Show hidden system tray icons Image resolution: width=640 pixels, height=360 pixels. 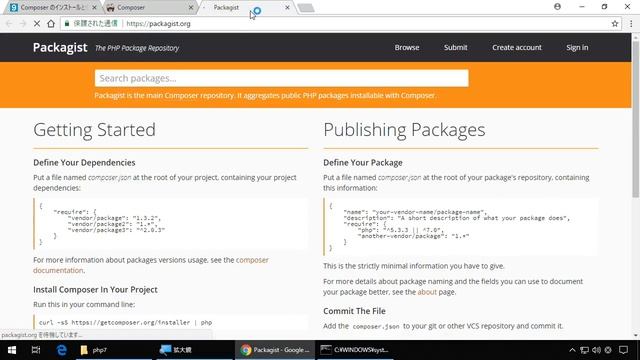(x=572, y=350)
